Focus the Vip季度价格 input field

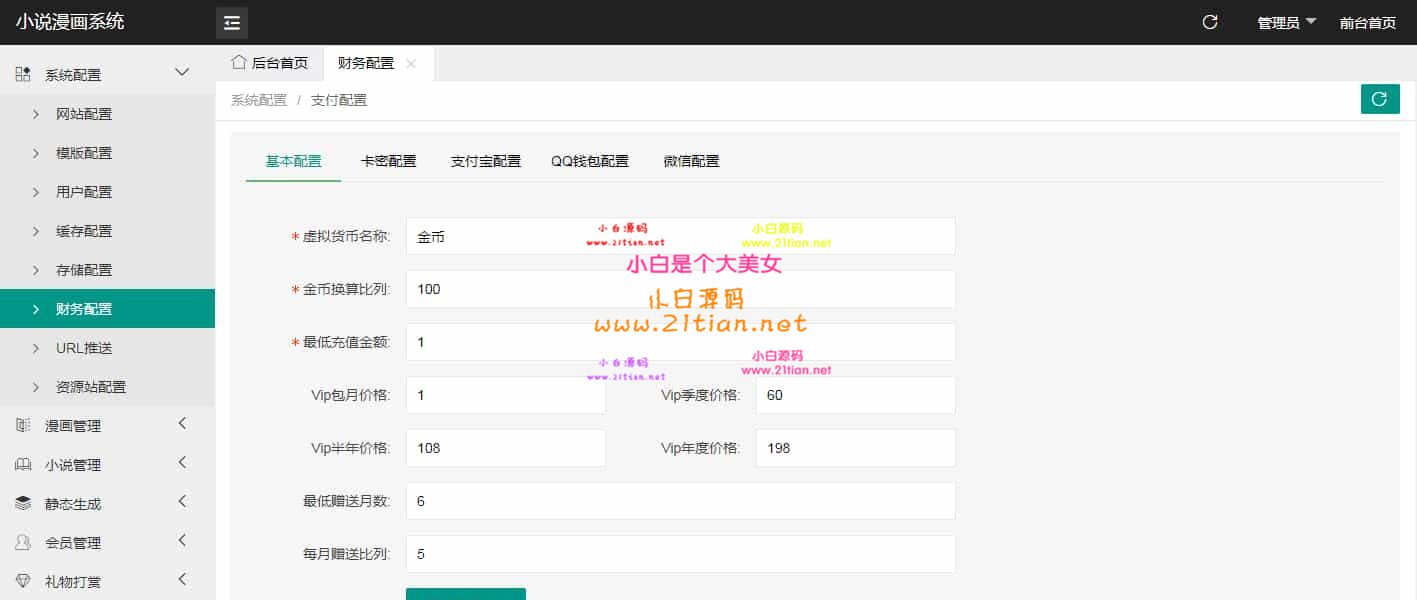point(856,395)
